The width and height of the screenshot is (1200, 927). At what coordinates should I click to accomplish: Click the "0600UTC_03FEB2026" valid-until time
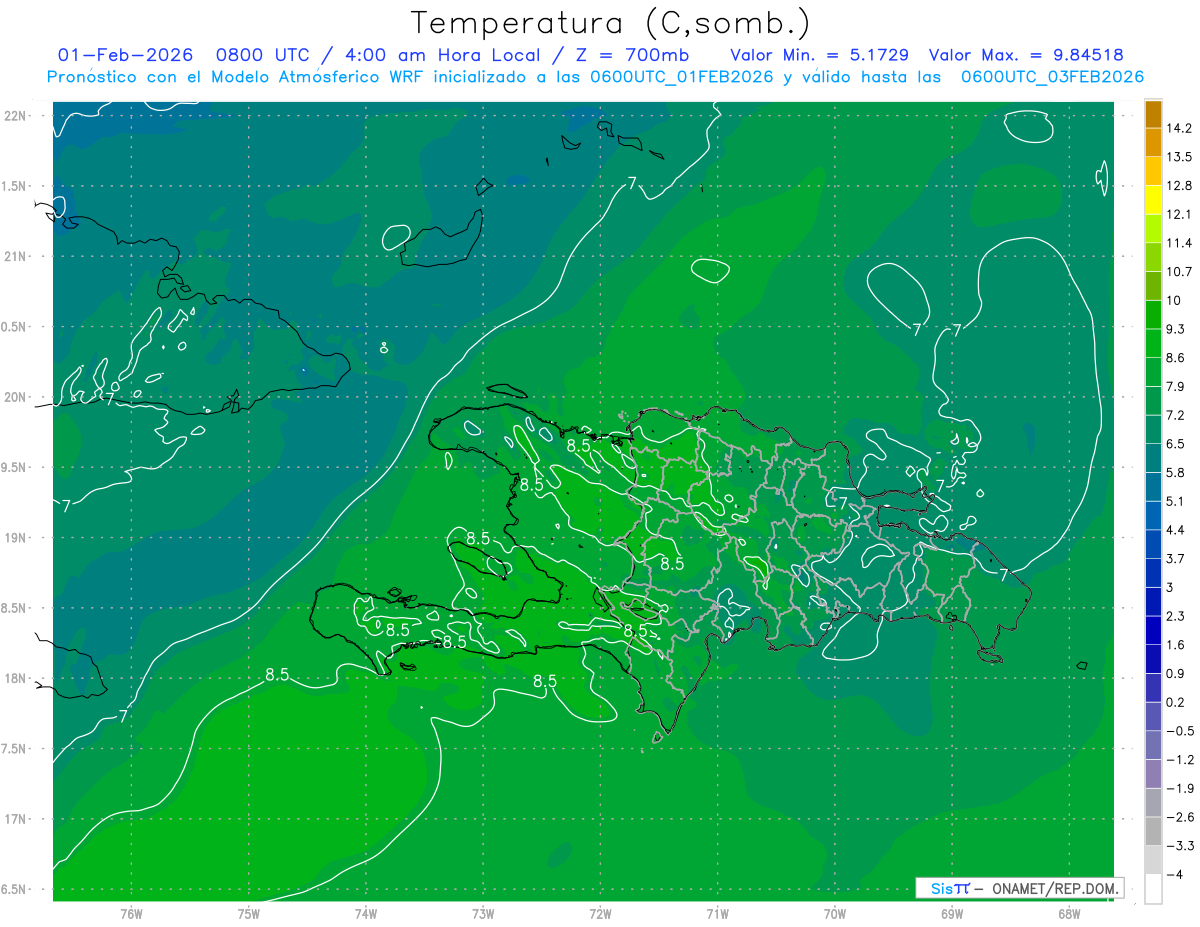point(1052,77)
